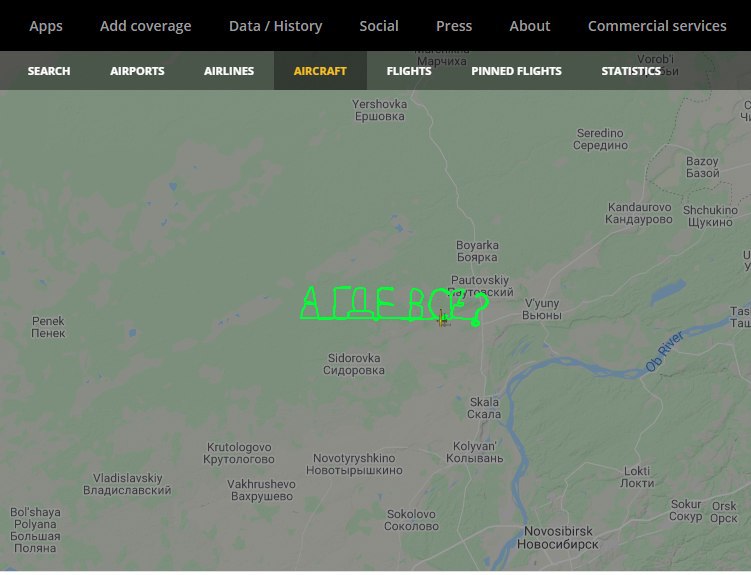Click the Bol'shaya Polyana map label
This screenshot has height=575, width=751.
click(x=35, y=530)
